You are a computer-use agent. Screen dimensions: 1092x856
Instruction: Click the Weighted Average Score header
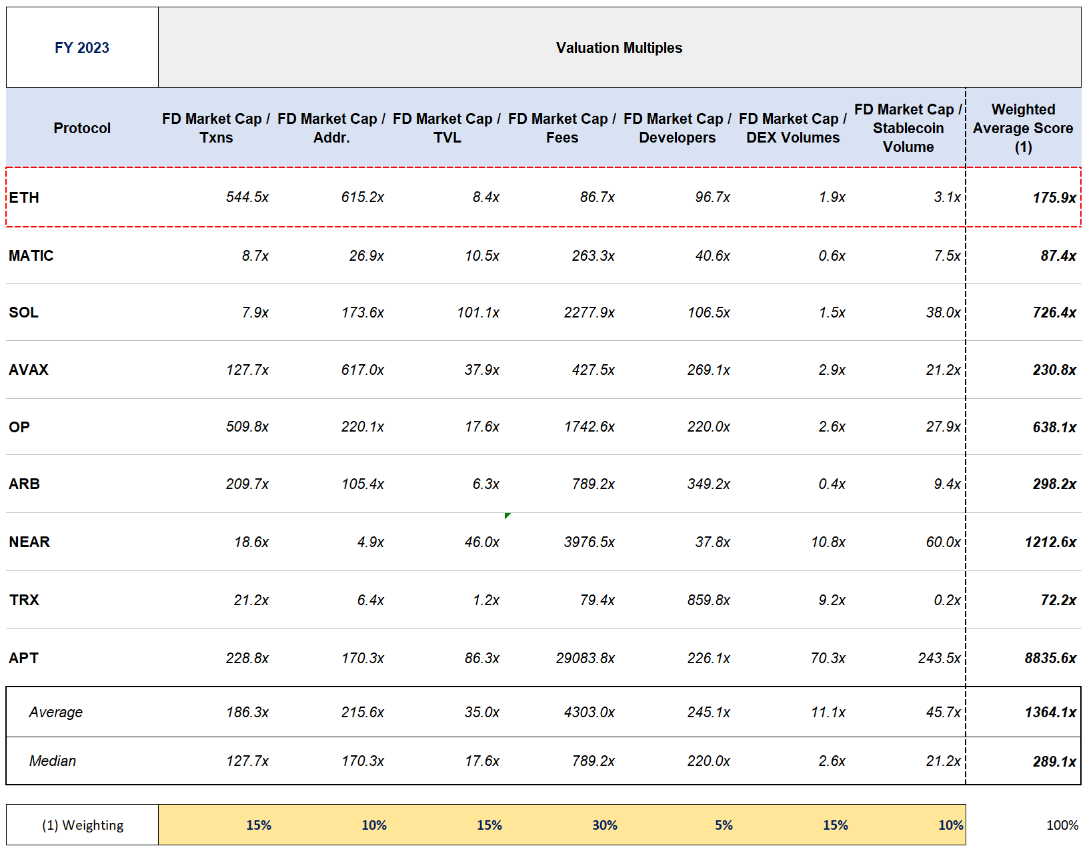tap(1023, 128)
